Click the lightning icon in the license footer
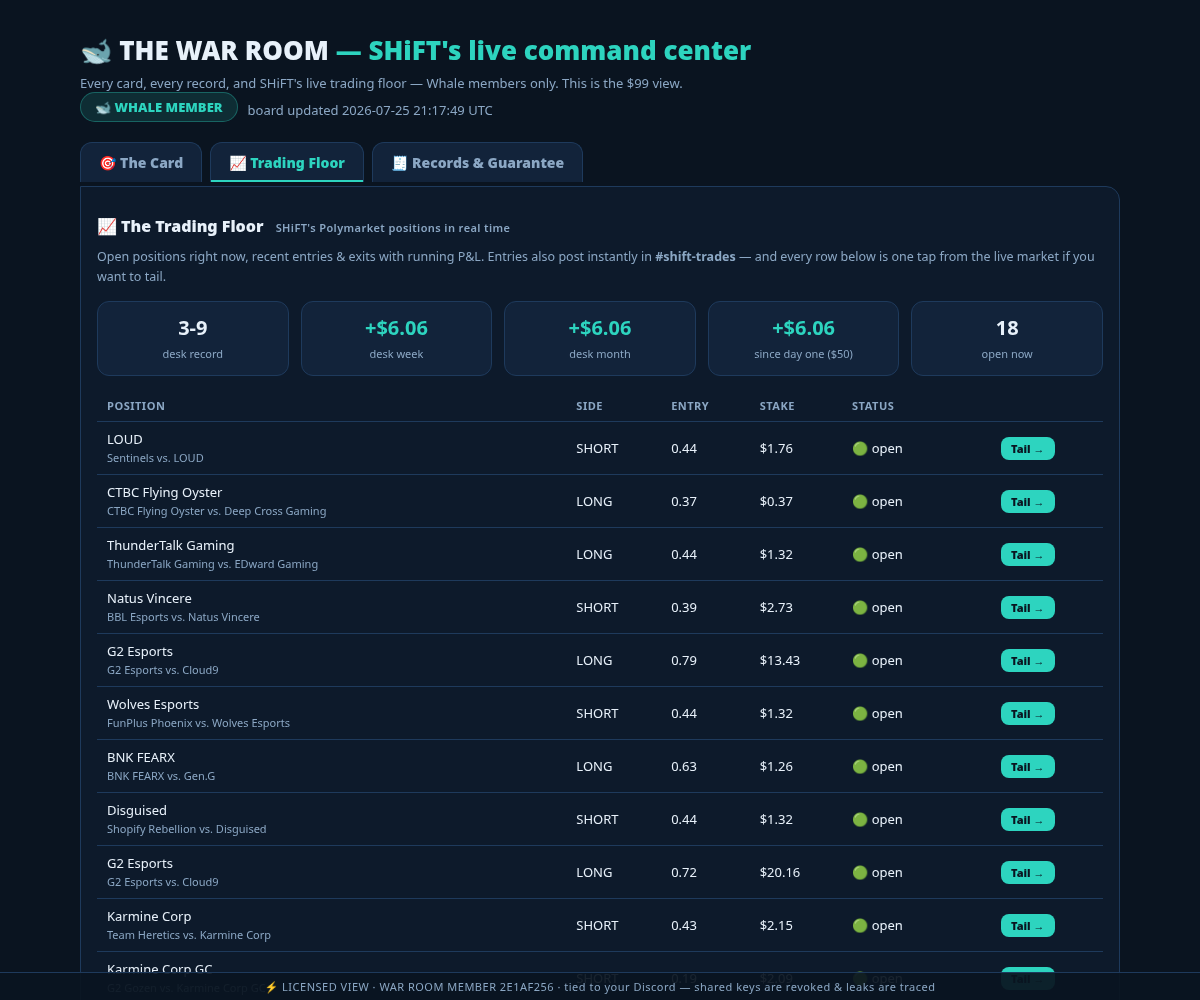 pos(271,987)
